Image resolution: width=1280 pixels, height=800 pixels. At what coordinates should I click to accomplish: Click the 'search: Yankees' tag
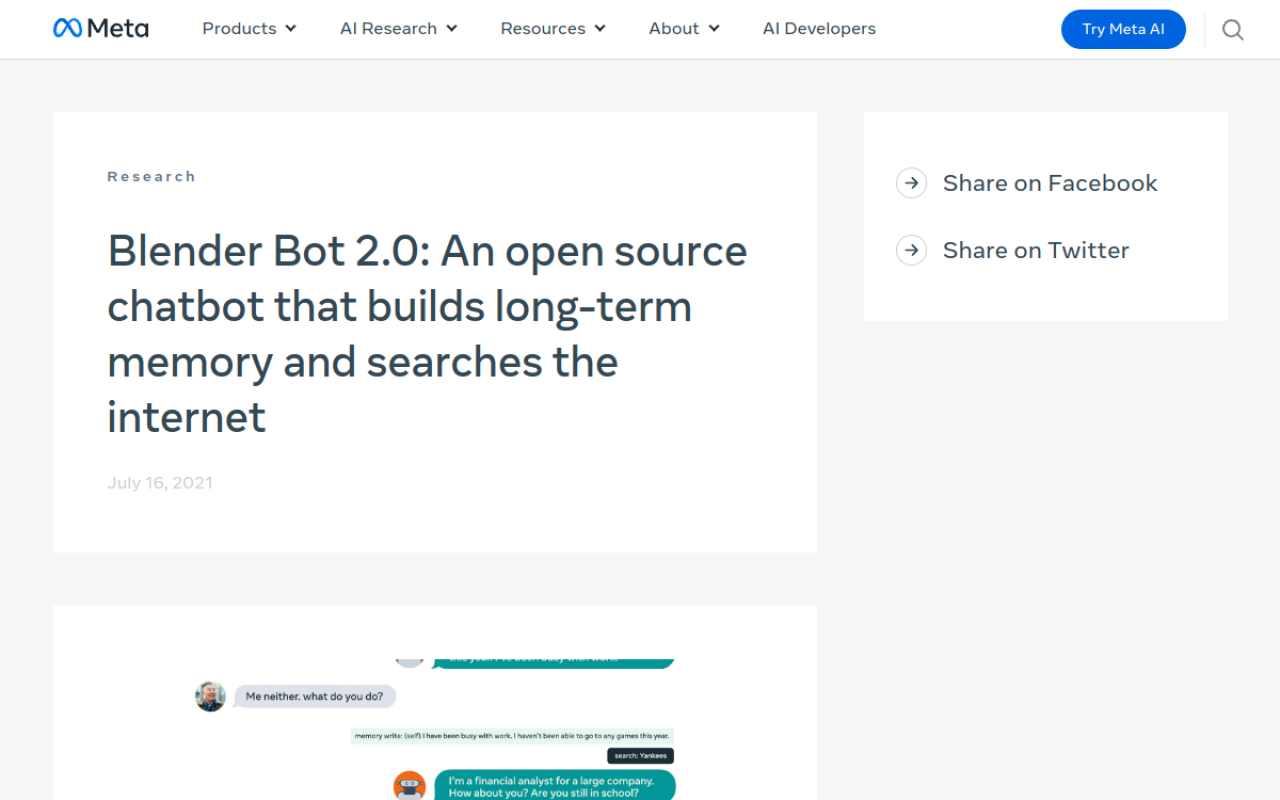pos(640,756)
